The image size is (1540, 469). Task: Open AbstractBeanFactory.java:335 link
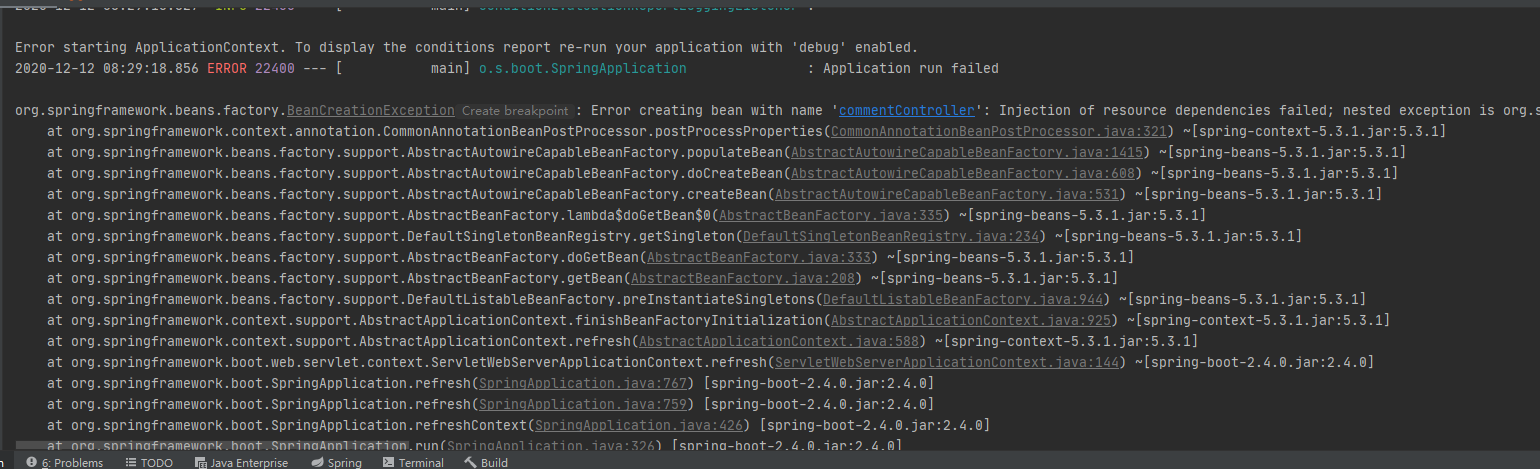831,215
